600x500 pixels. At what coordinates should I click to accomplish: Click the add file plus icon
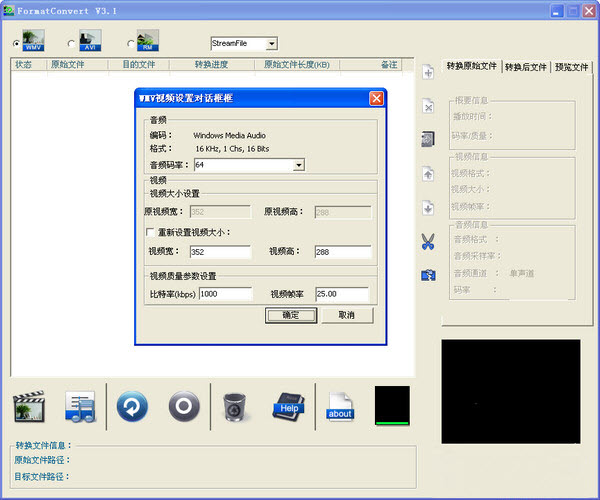coord(428,72)
